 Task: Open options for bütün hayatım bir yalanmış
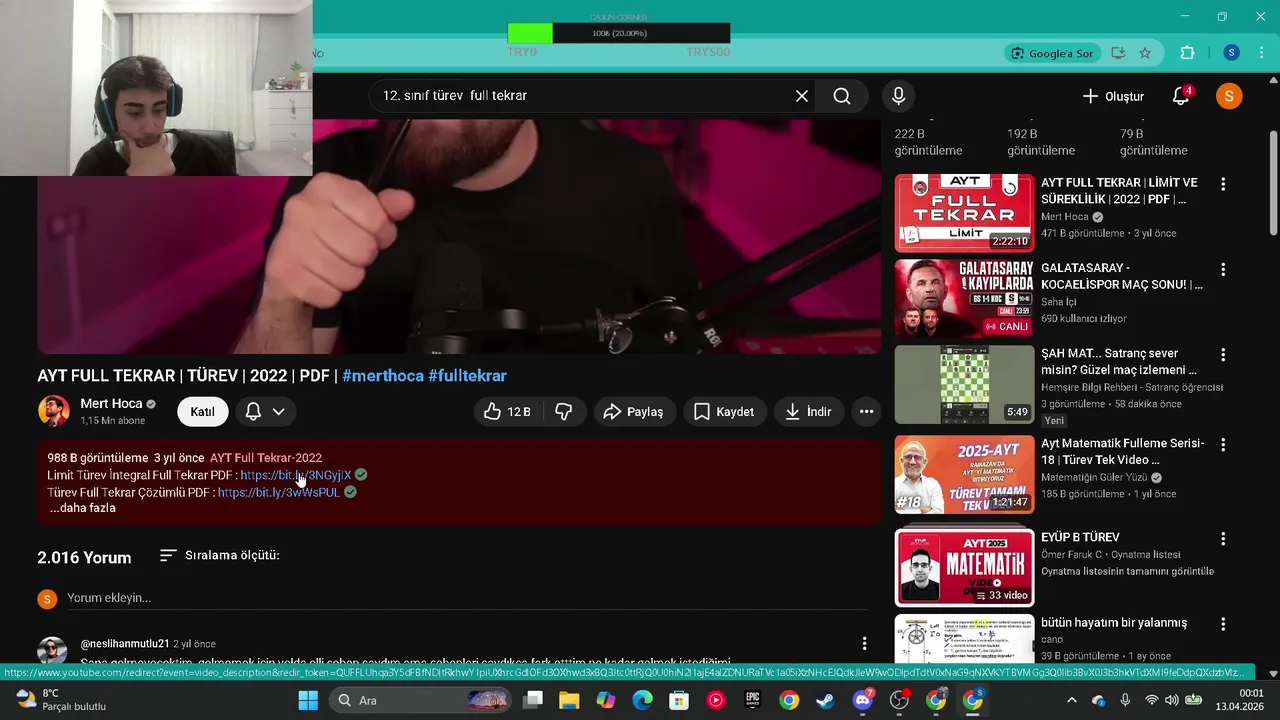1222,624
